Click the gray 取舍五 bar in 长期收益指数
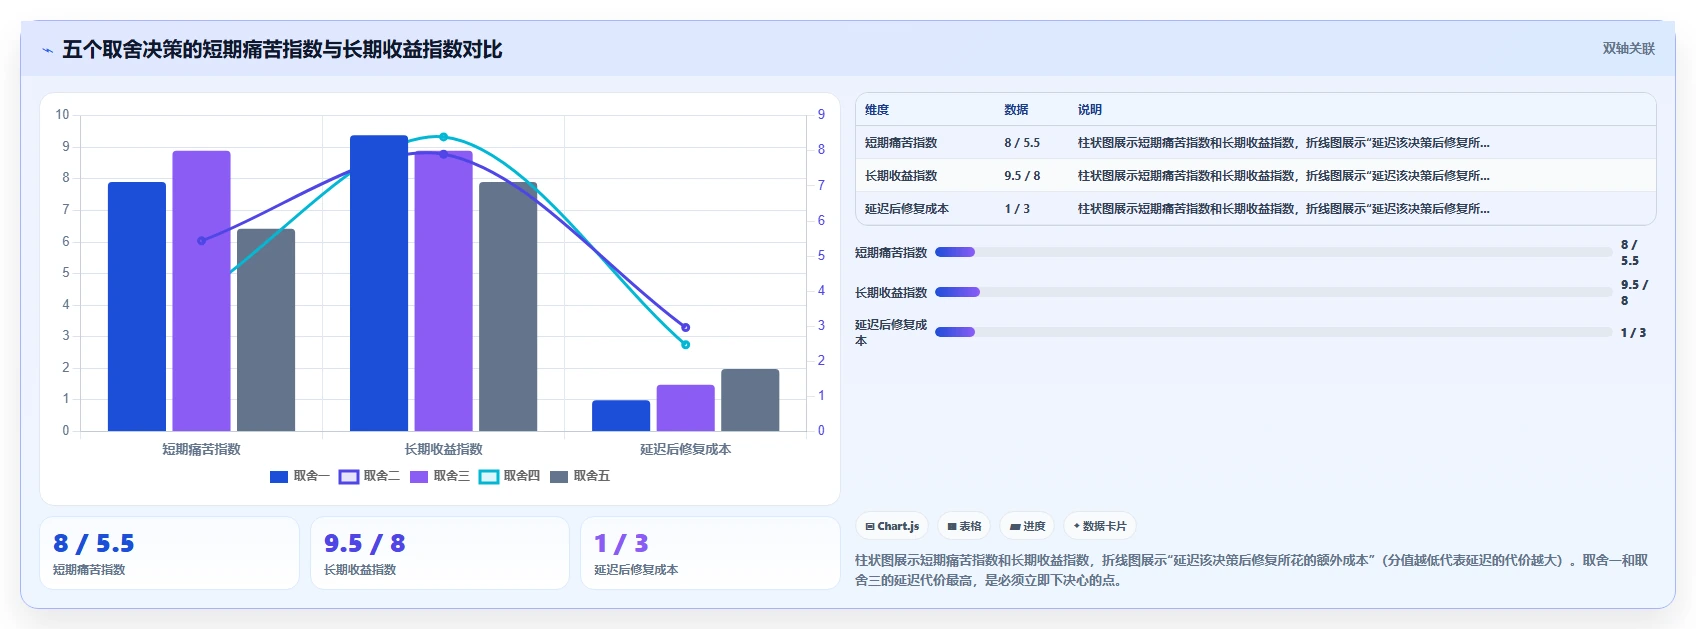 508,307
